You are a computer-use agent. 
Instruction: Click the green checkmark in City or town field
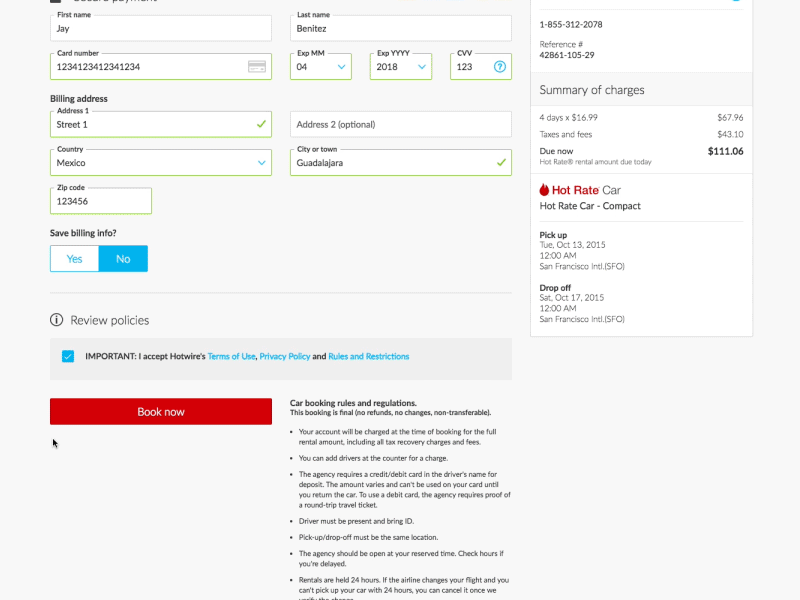(x=501, y=162)
